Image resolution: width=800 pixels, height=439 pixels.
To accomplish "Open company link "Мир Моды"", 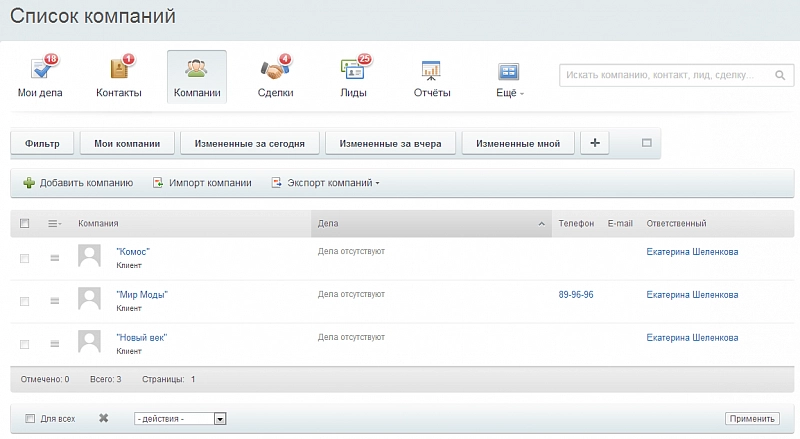I will coord(142,295).
